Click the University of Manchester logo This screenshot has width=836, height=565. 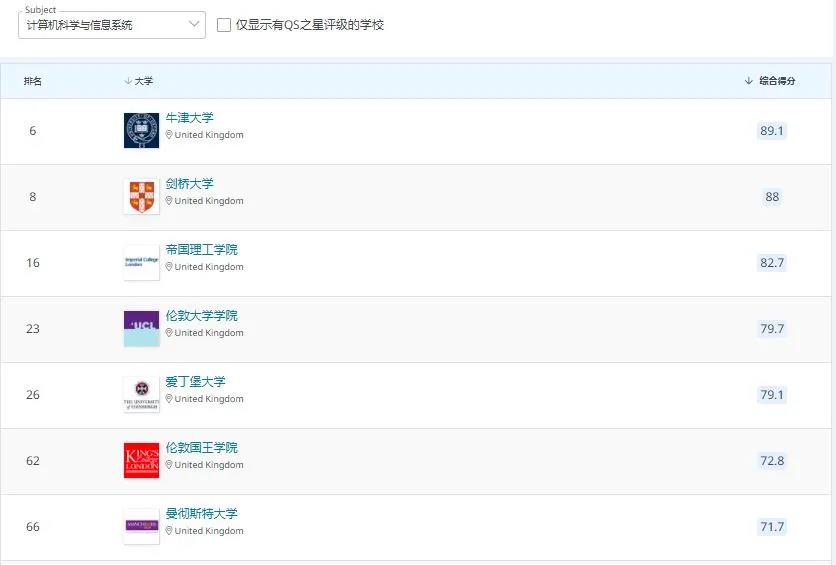tap(141, 527)
